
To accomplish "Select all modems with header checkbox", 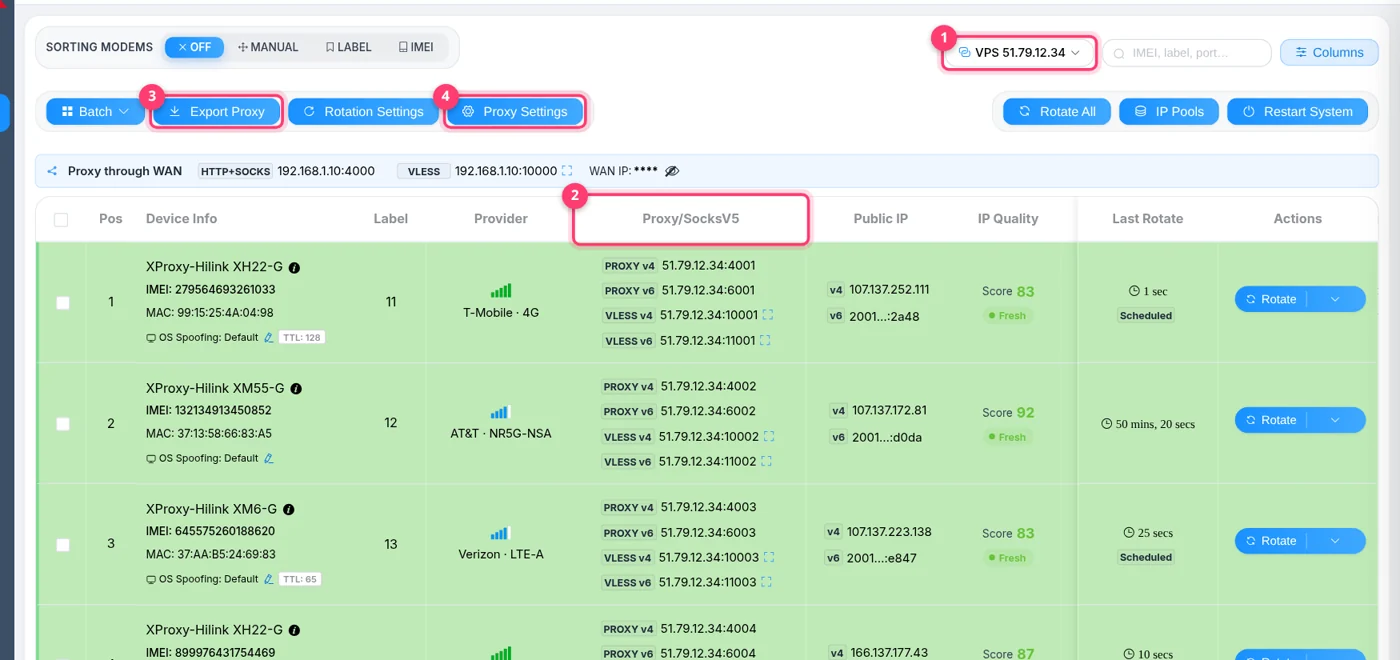I will coord(61,219).
